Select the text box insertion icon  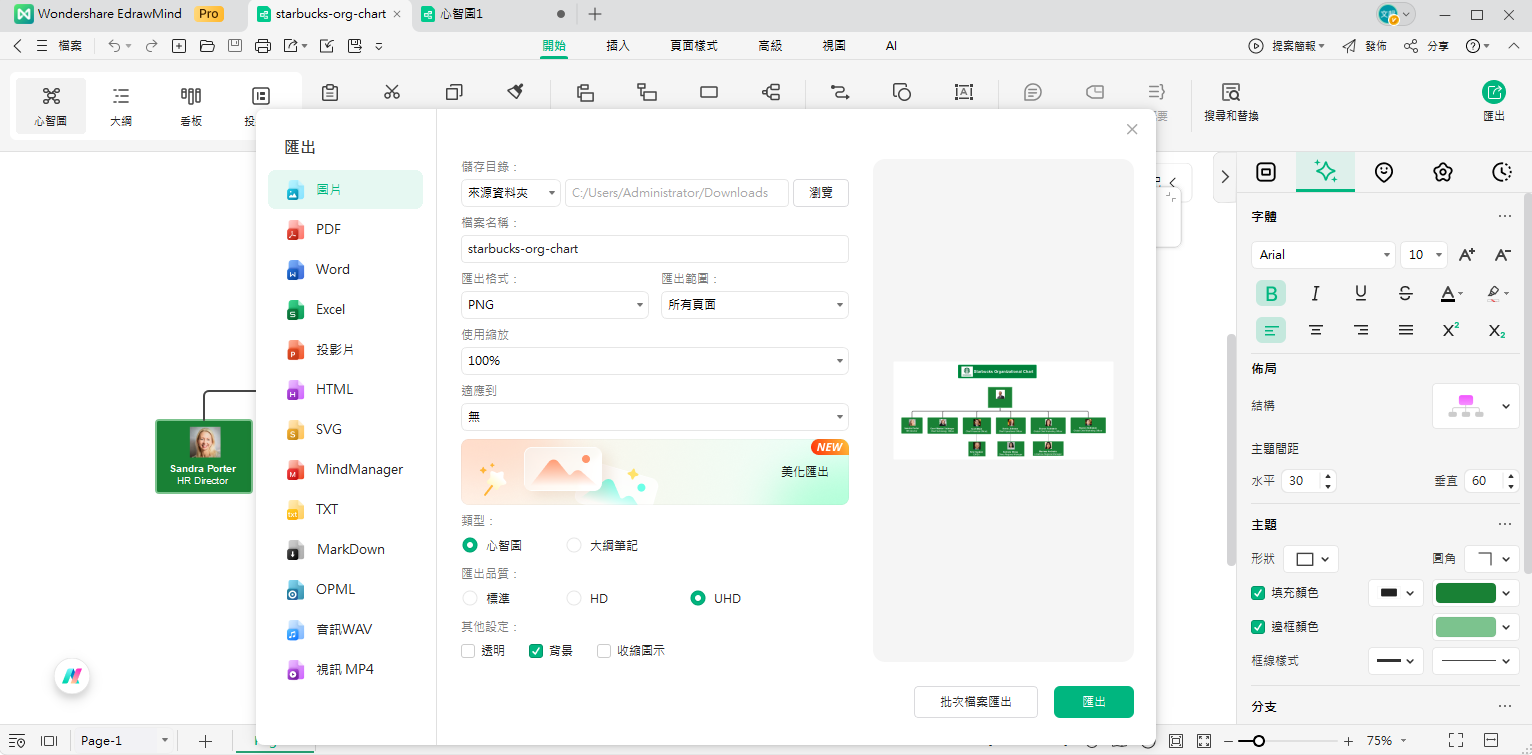pos(963,92)
